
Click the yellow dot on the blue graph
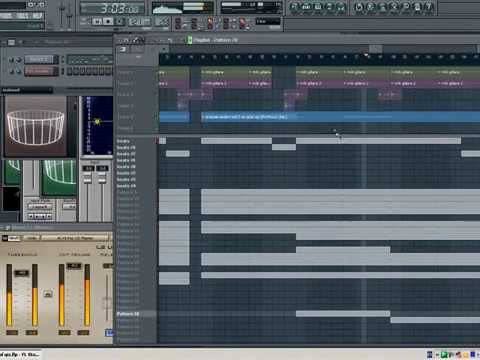point(97,122)
